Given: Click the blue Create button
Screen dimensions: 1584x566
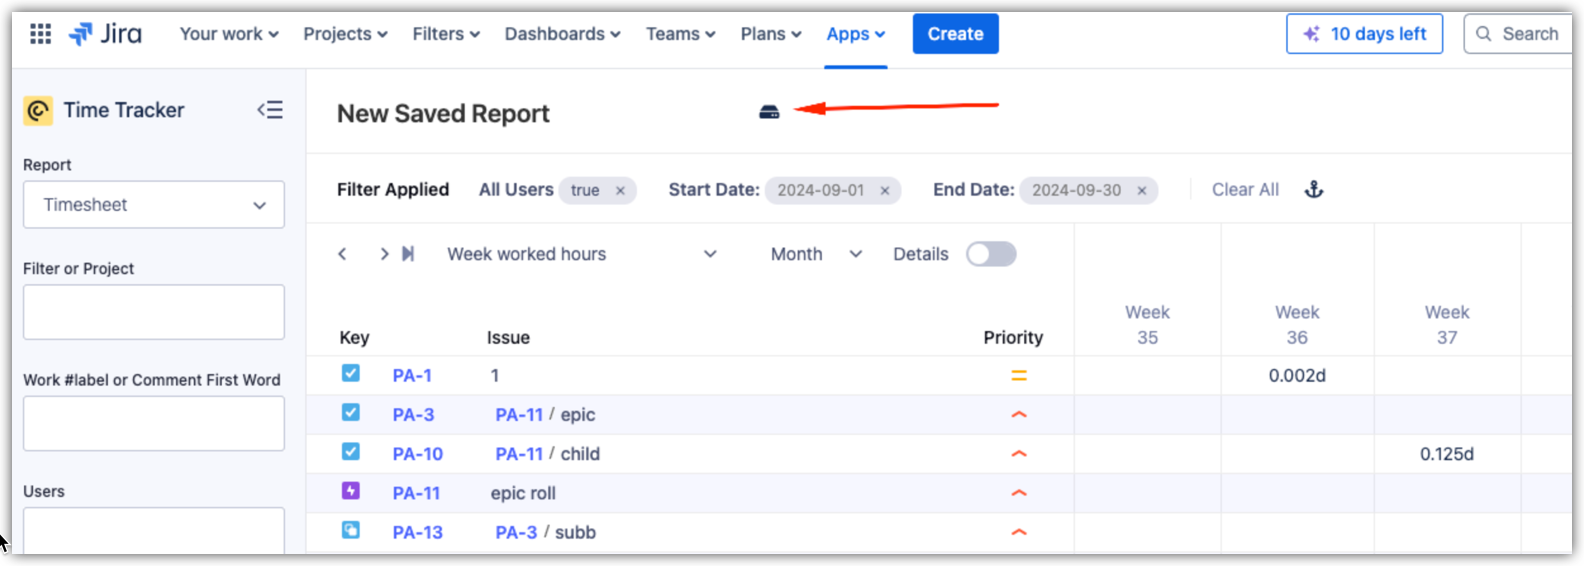Looking at the screenshot, I should click(955, 34).
